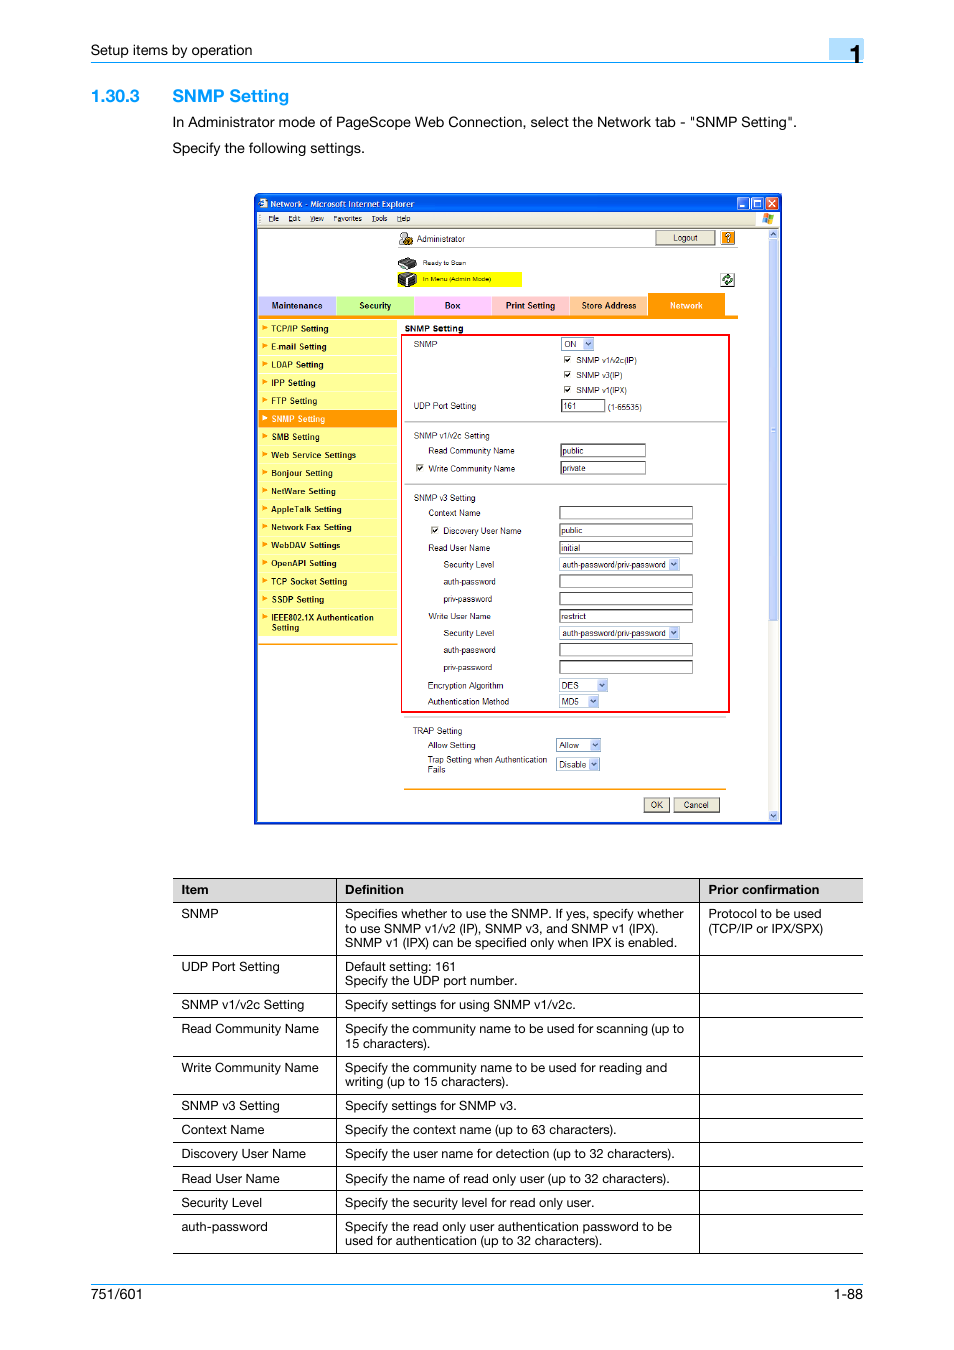954x1350 pixels.
Task: Open Authentication Method MD5 dropdown
Action: 579,702
